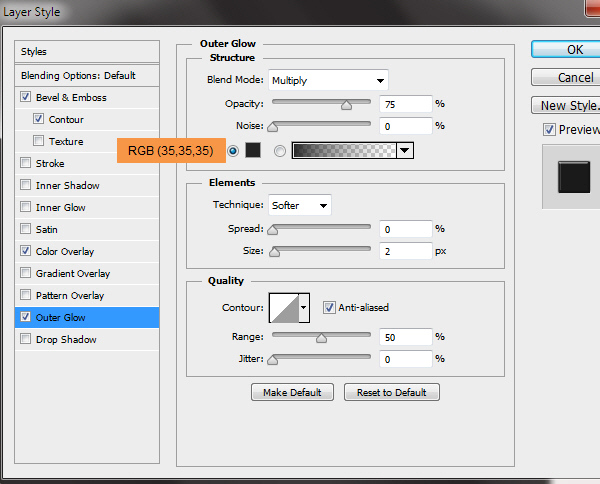The image size is (600, 484).
Task: Uncheck the Preview checkbox
Action: coord(549,129)
